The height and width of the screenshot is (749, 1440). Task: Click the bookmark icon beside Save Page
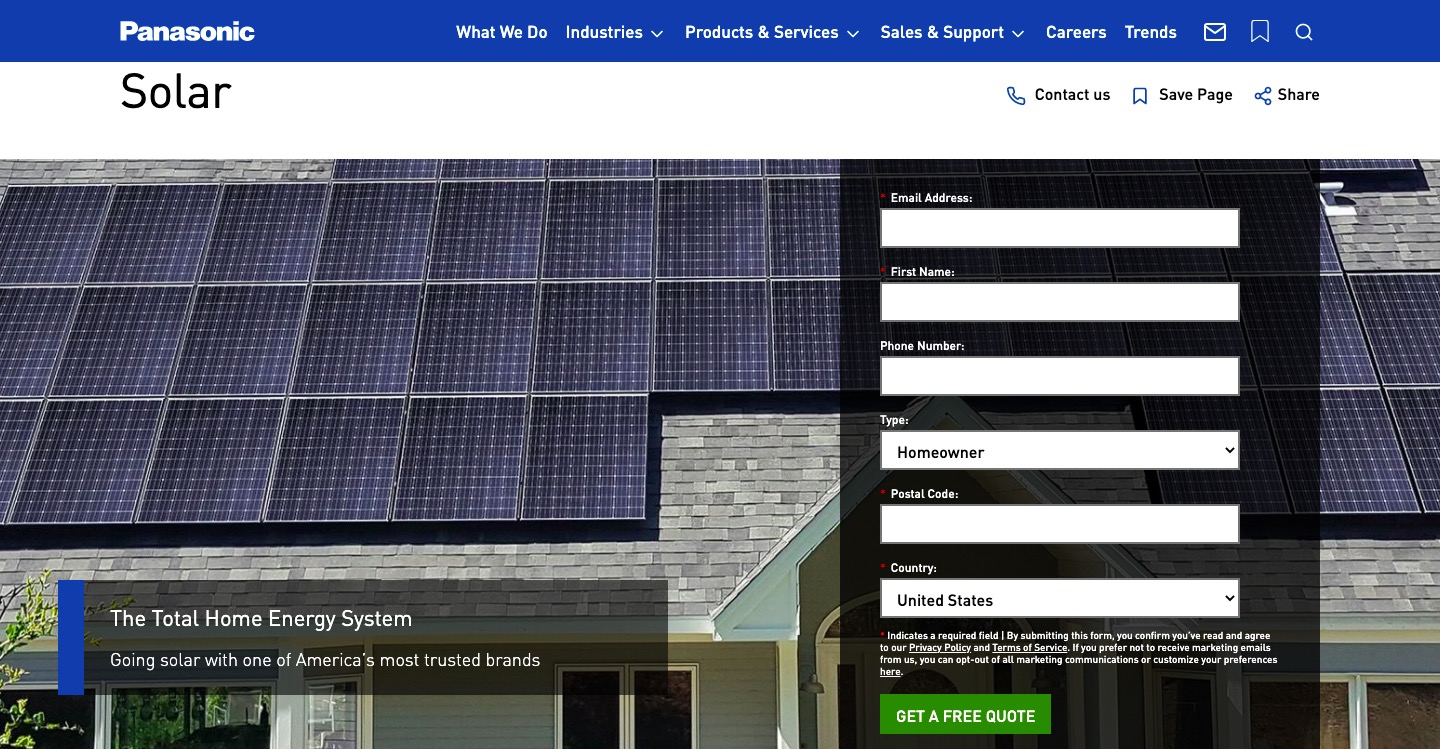pyautogui.click(x=1140, y=96)
